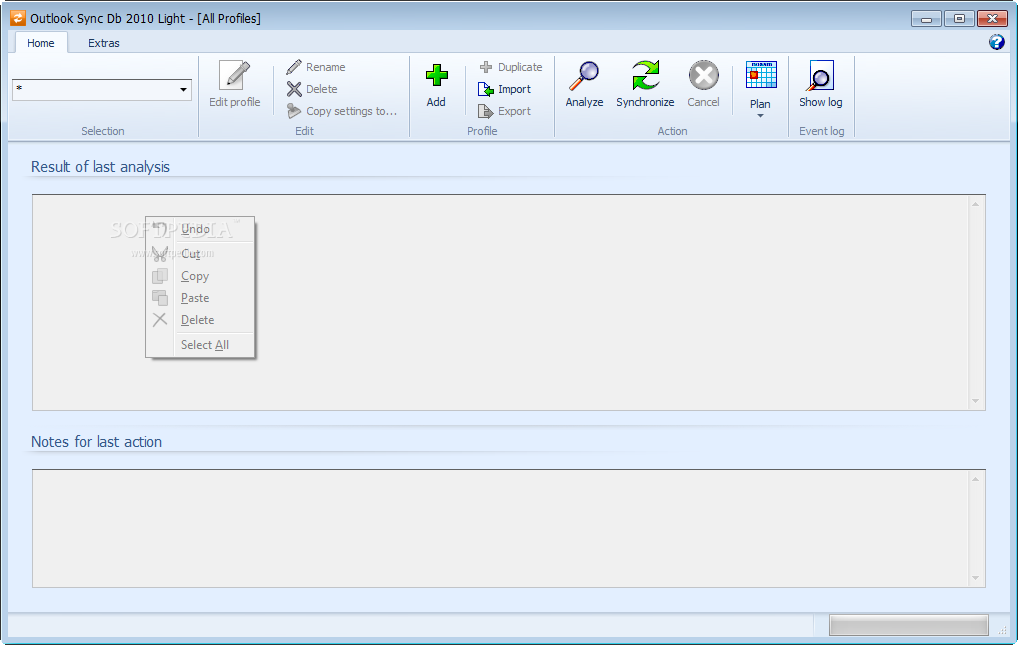The height and width of the screenshot is (645, 1018).
Task: Add a profile with the green plus icon
Action: 436,75
